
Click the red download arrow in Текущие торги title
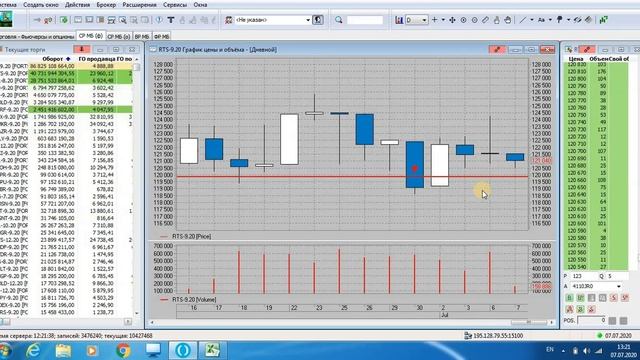[82, 49]
